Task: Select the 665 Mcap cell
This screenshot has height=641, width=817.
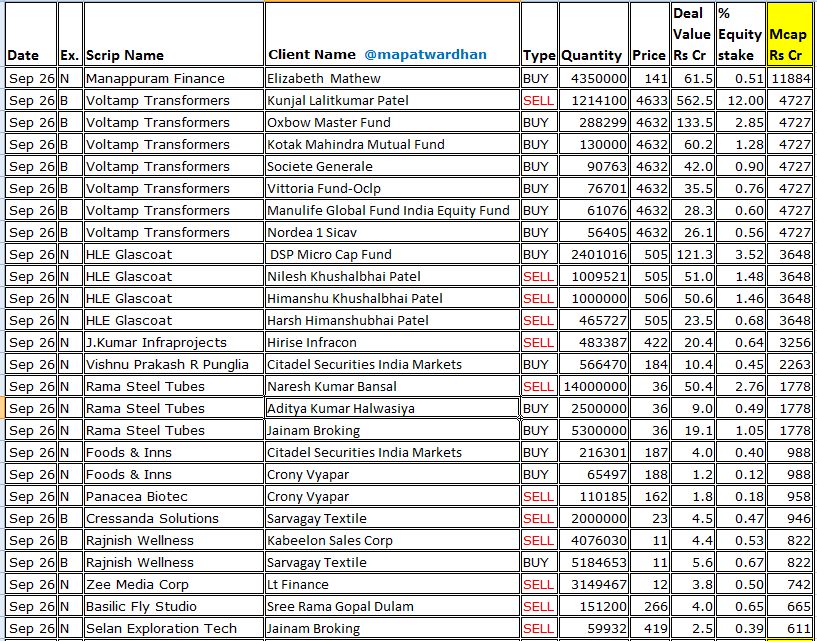Action: (789, 607)
